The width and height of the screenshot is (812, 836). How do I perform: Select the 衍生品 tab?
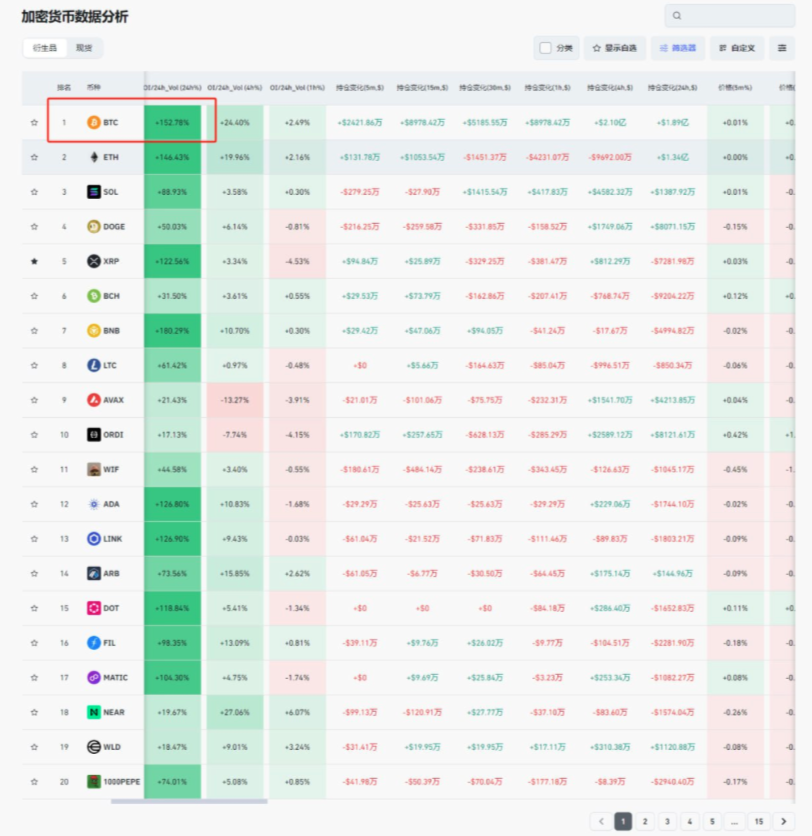tap(45, 48)
